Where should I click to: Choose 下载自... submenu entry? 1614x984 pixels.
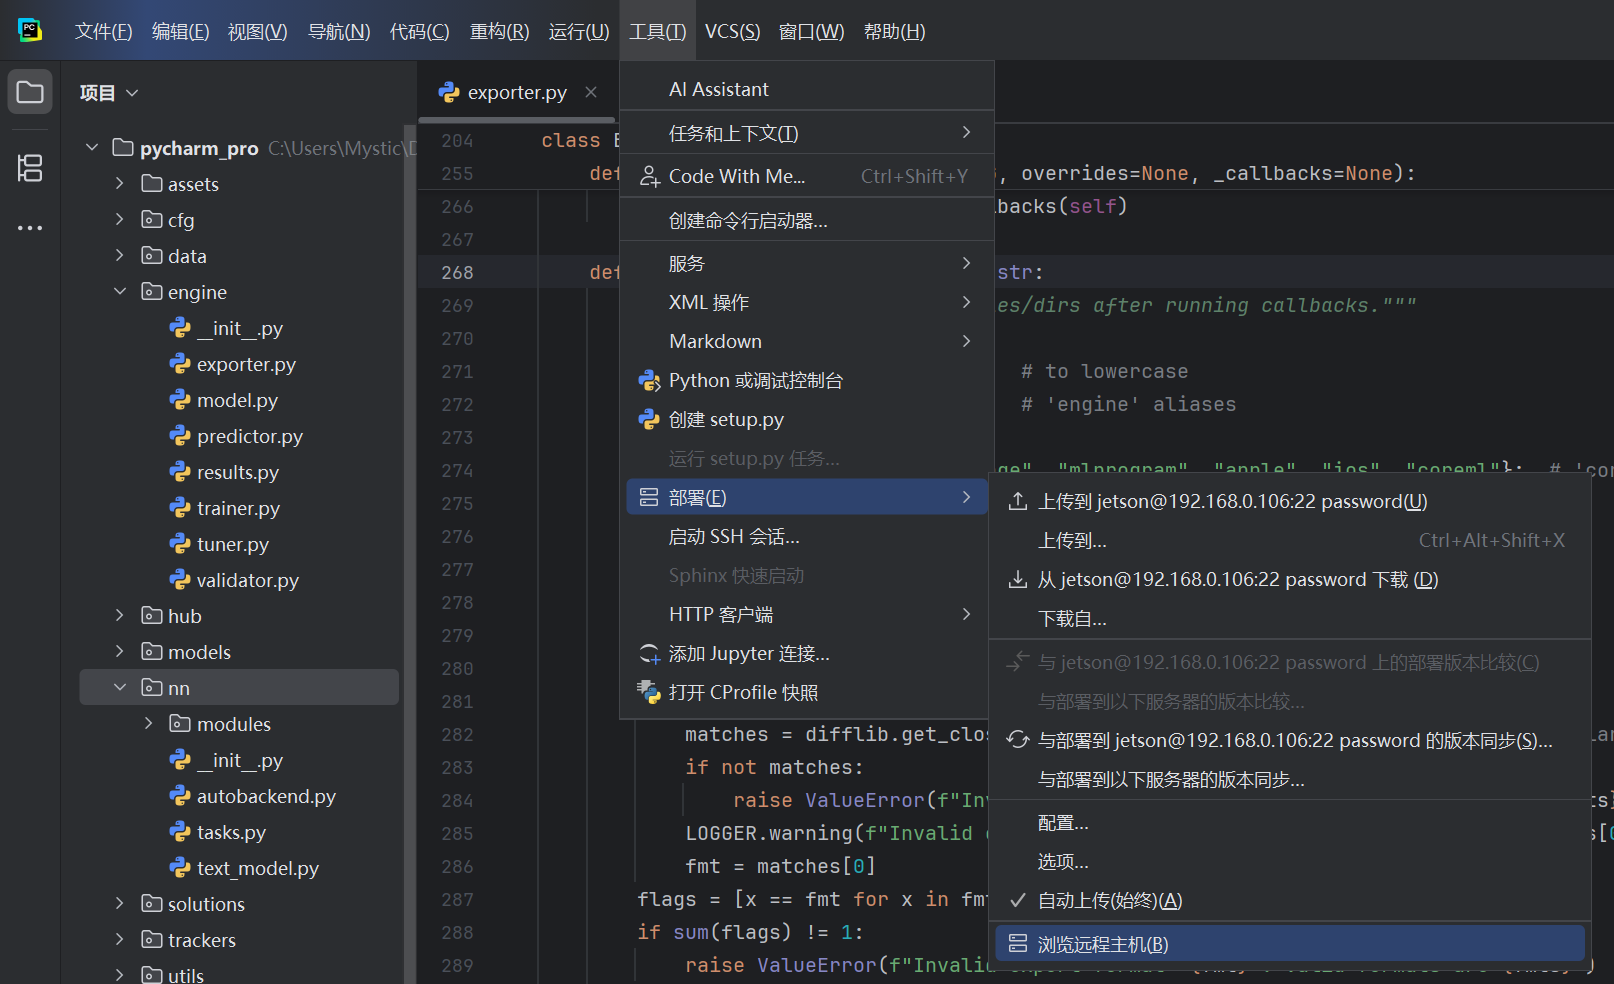tap(1290, 619)
